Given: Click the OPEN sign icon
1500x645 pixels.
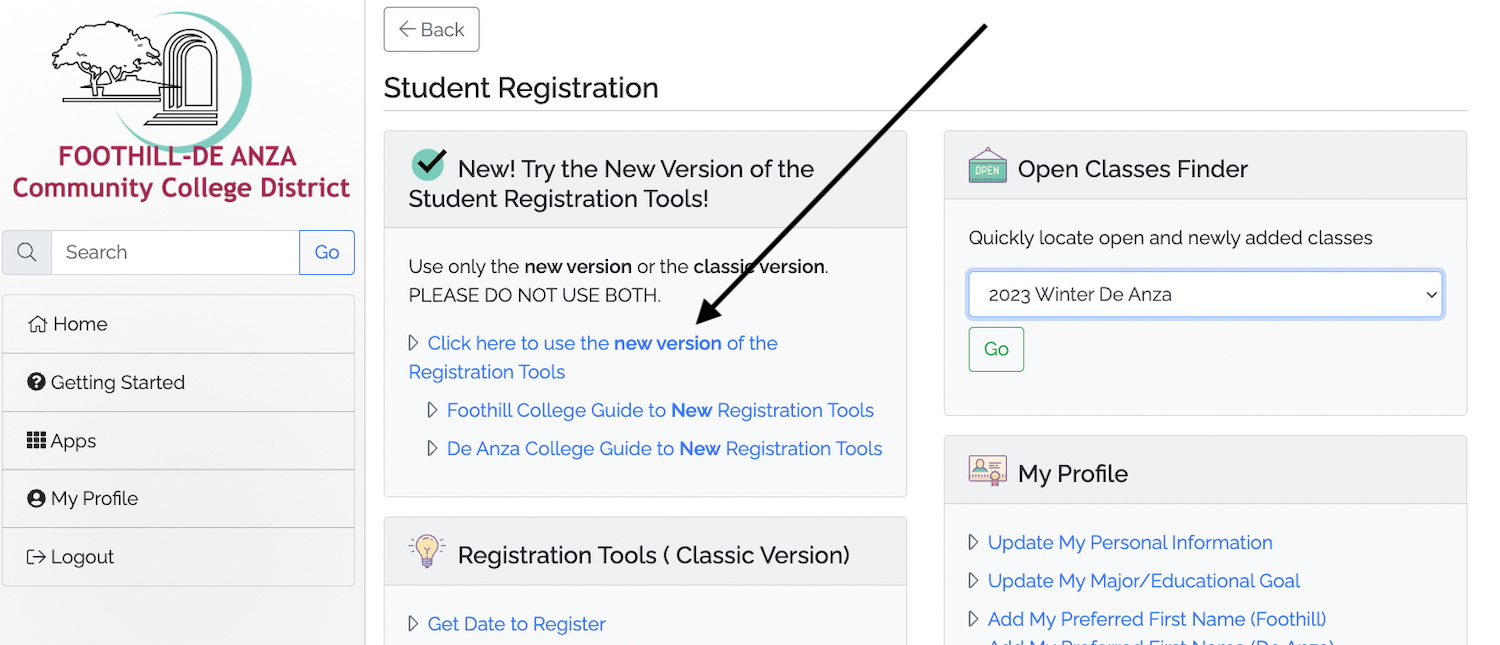Looking at the screenshot, I should click(987, 166).
